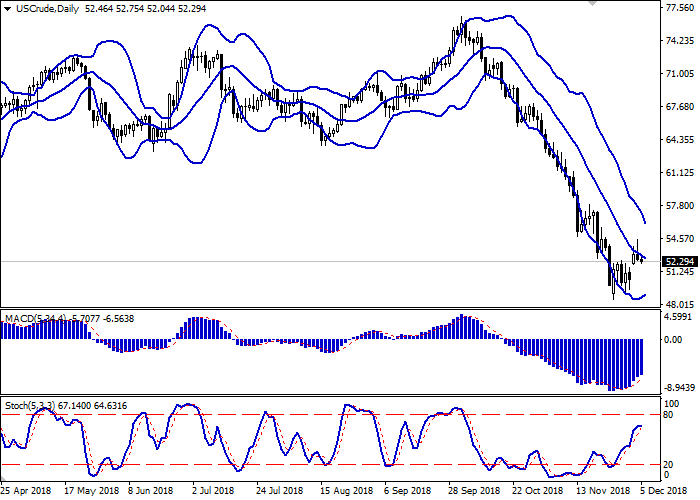
Task: Click the 25 Apr 2018 date label
Action: point(26,491)
